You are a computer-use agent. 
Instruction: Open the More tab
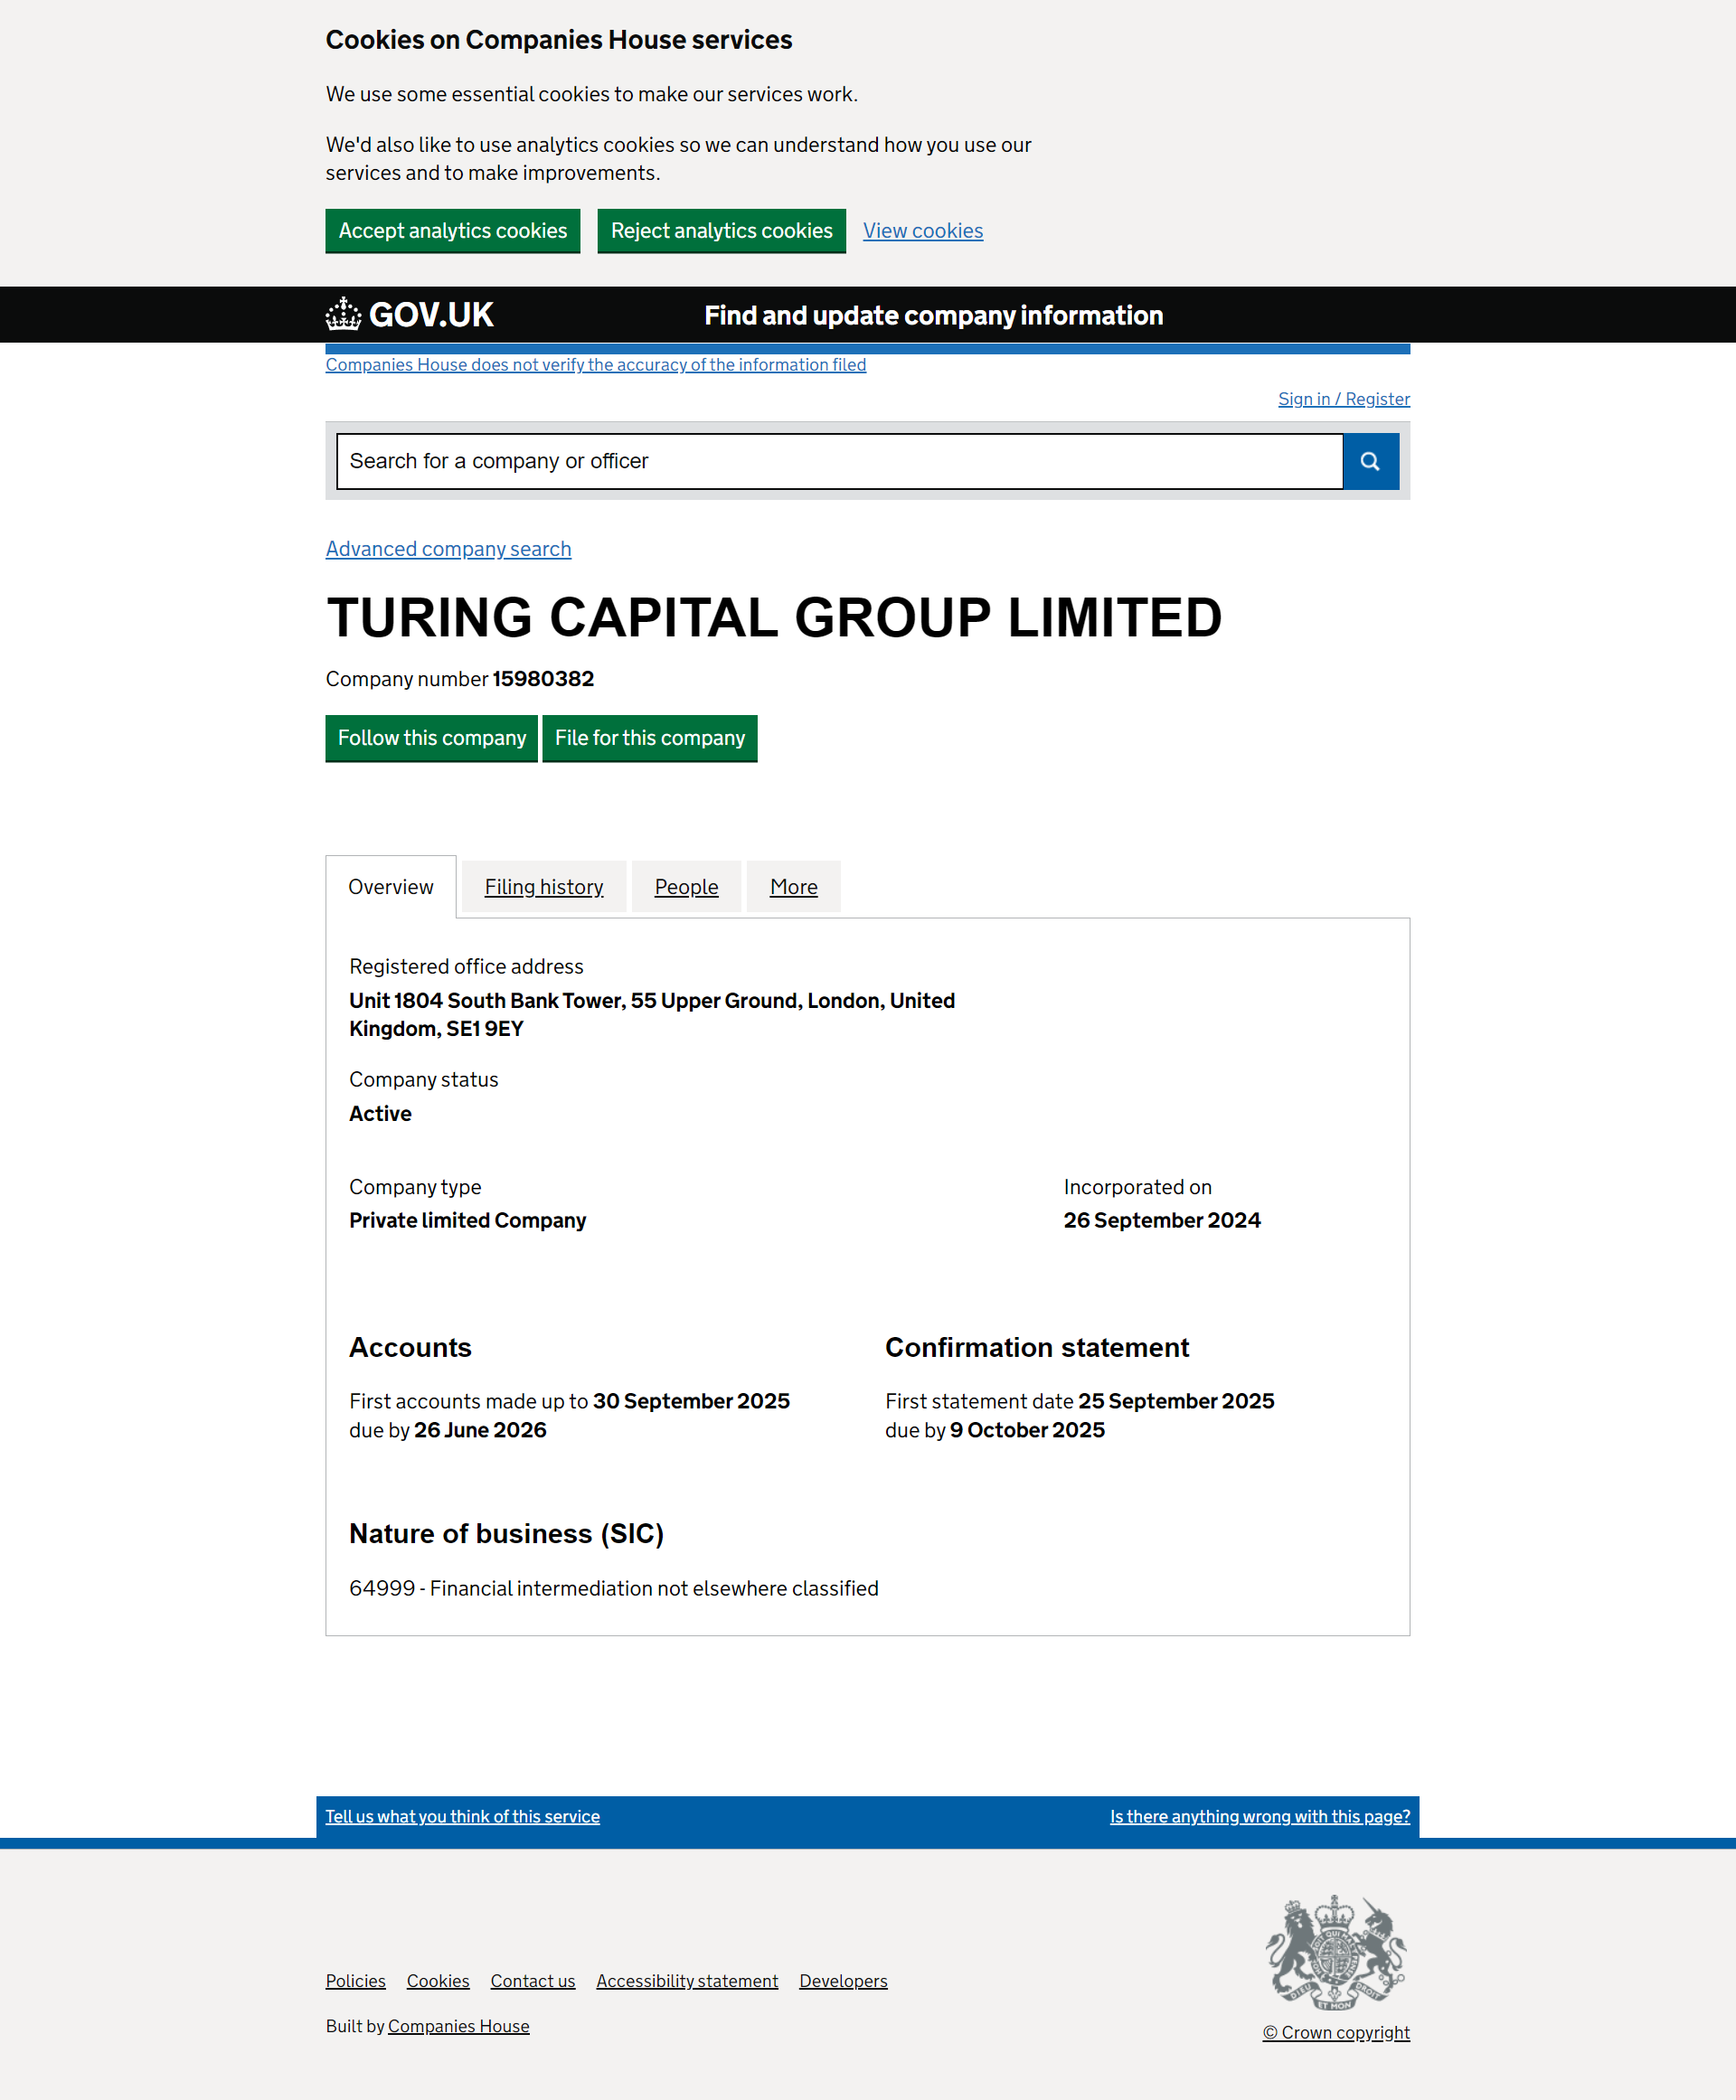click(x=794, y=887)
